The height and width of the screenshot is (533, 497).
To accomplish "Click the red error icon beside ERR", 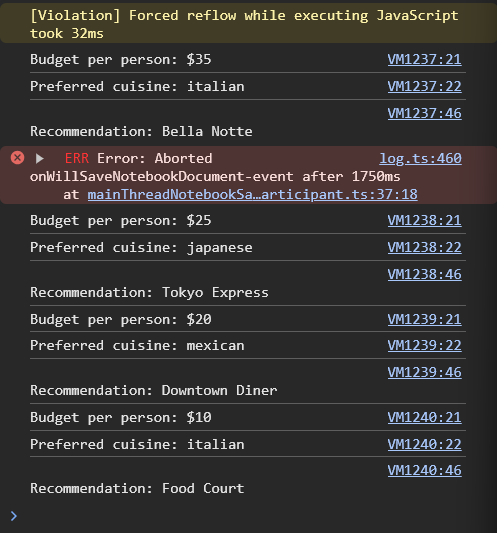I will click(x=17, y=158).
